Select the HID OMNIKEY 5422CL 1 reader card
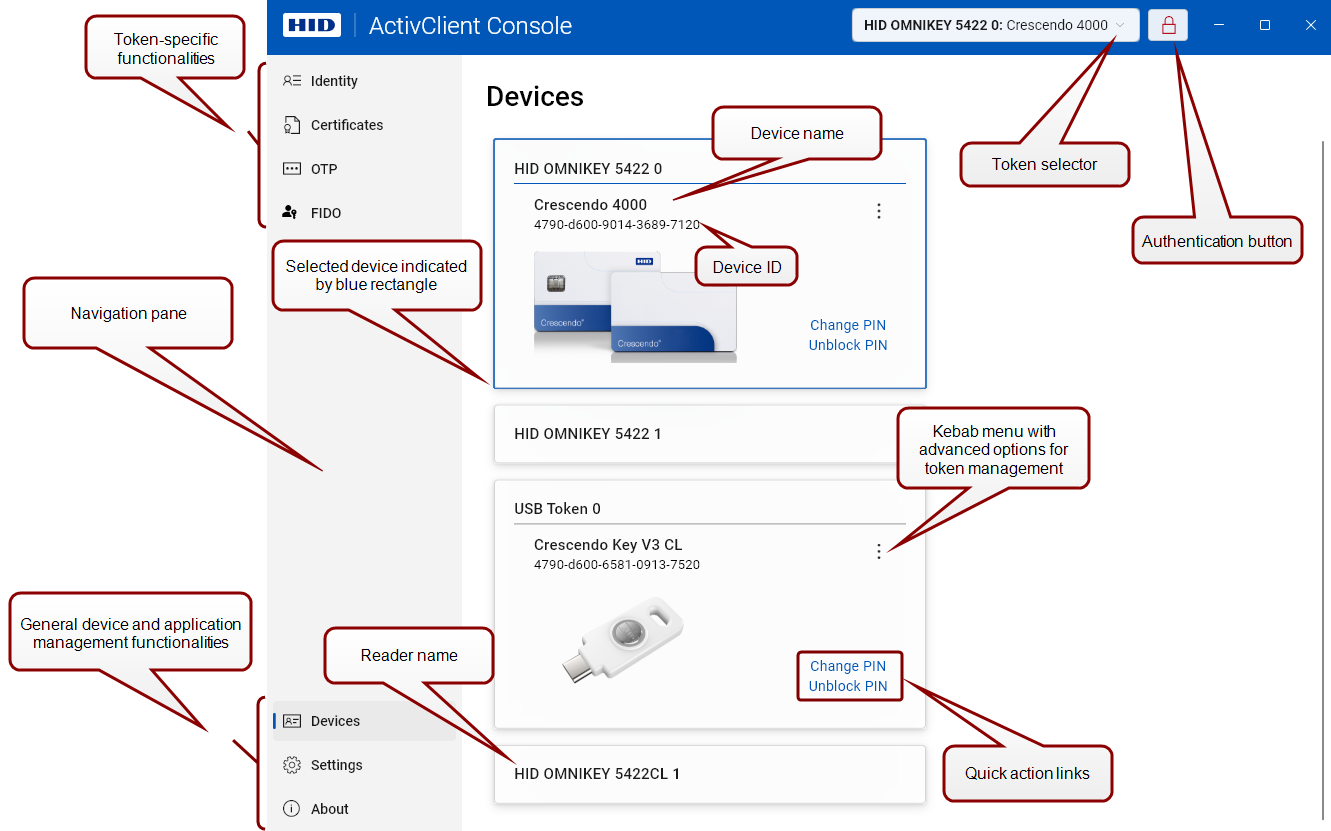Viewport: 1331px width, 831px height. [710, 774]
